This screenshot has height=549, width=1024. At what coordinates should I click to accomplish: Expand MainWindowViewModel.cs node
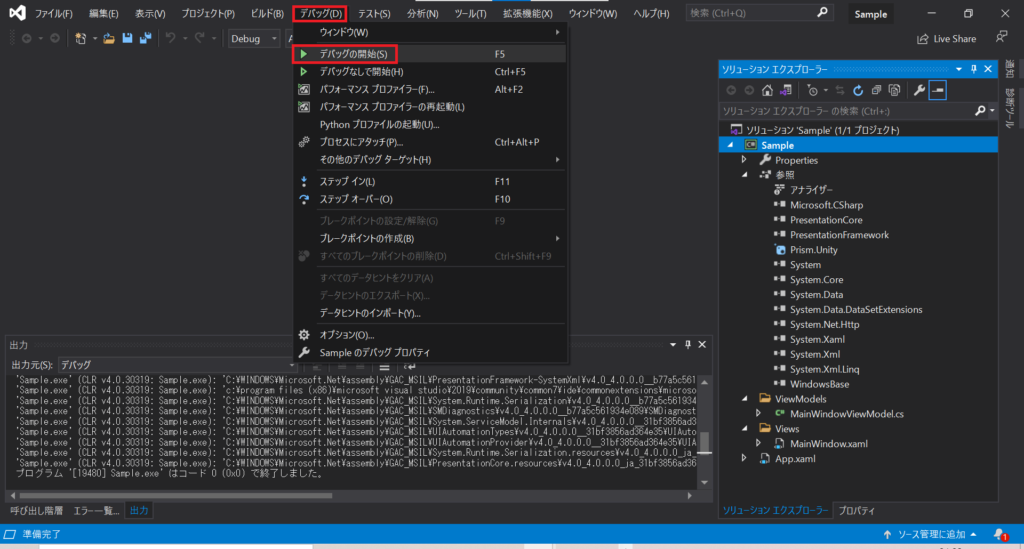pos(758,413)
